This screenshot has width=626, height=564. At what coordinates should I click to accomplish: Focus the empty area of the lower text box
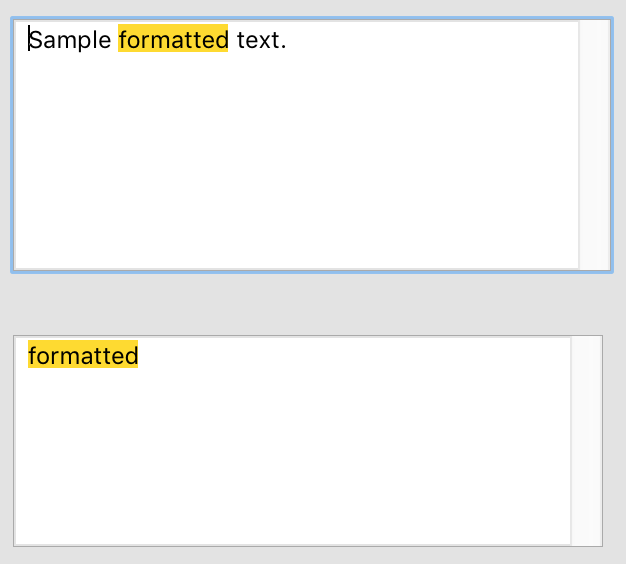[292, 460]
